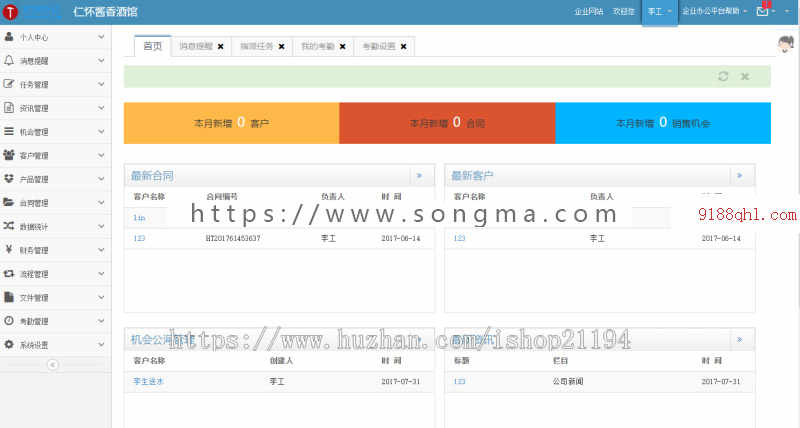Image resolution: width=800 pixels, height=428 pixels.
Task: Close the 考勤设置 tab with its X
Action: (404, 46)
